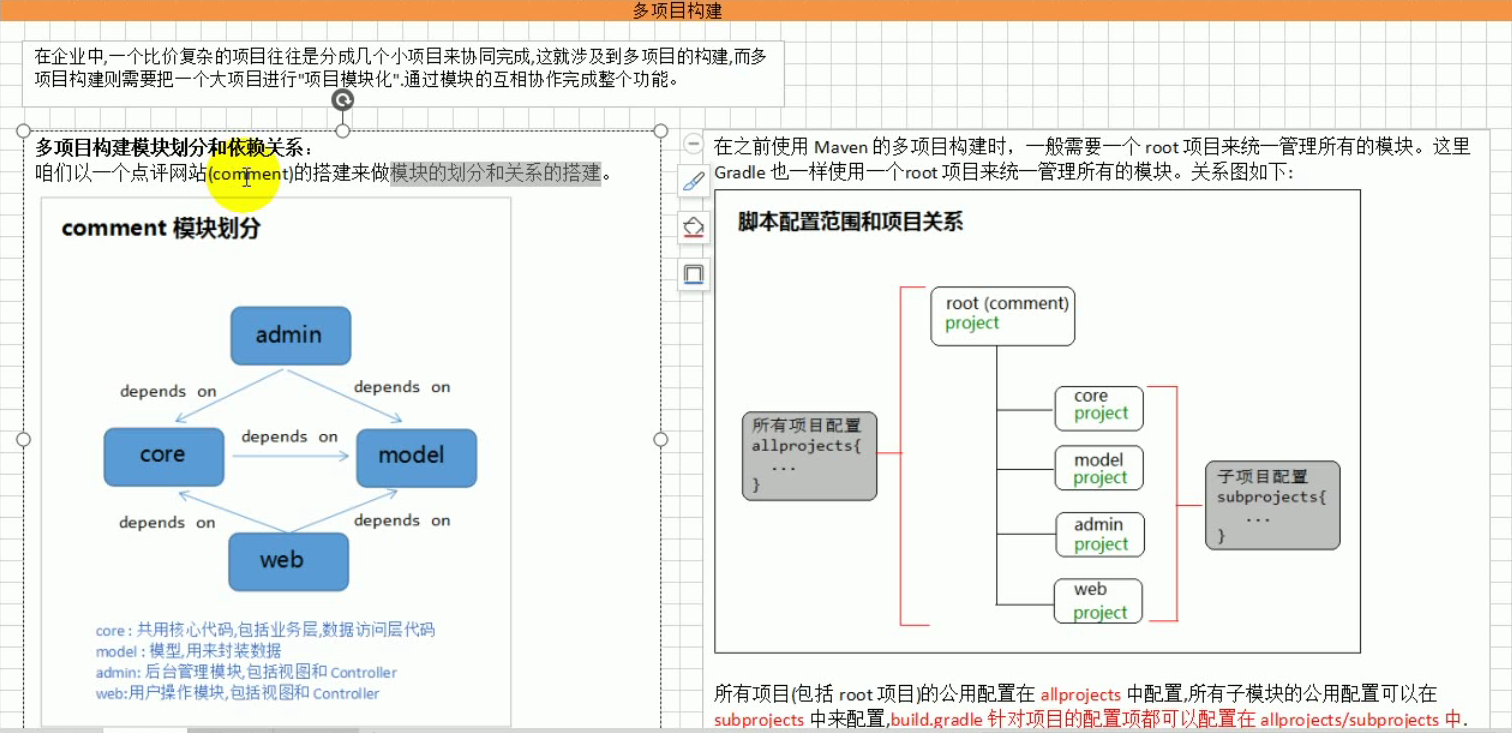Click the collapse minus icon beside the text box

tap(693, 144)
